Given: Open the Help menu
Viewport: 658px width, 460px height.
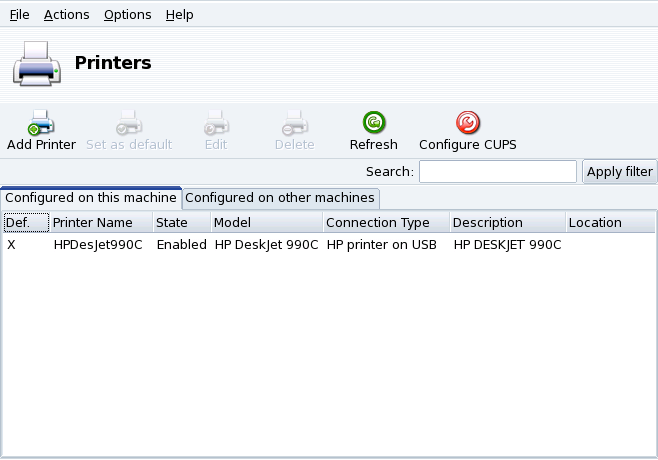Looking at the screenshot, I should point(179,15).
